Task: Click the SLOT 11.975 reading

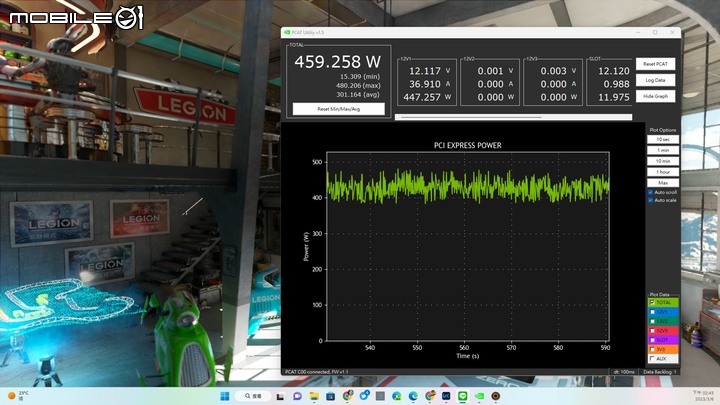Action: [x=613, y=97]
